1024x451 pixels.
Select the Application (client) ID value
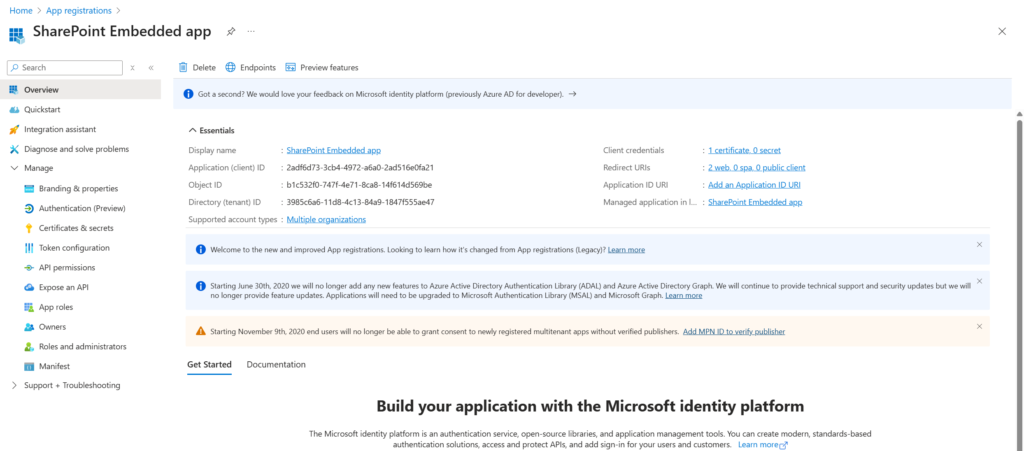[x=360, y=168]
